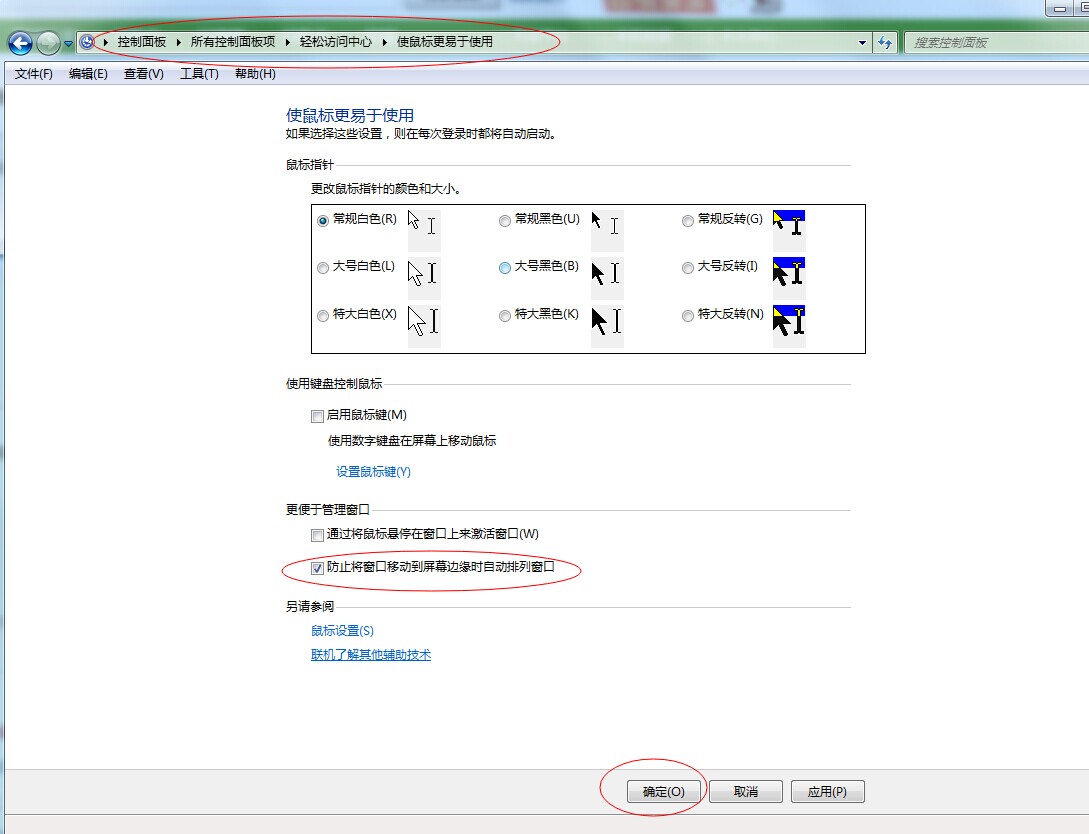Image resolution: width=1089 pixels, height=834 pixels.
Task: Click the 确定(O) button
Action: [664, 792]
